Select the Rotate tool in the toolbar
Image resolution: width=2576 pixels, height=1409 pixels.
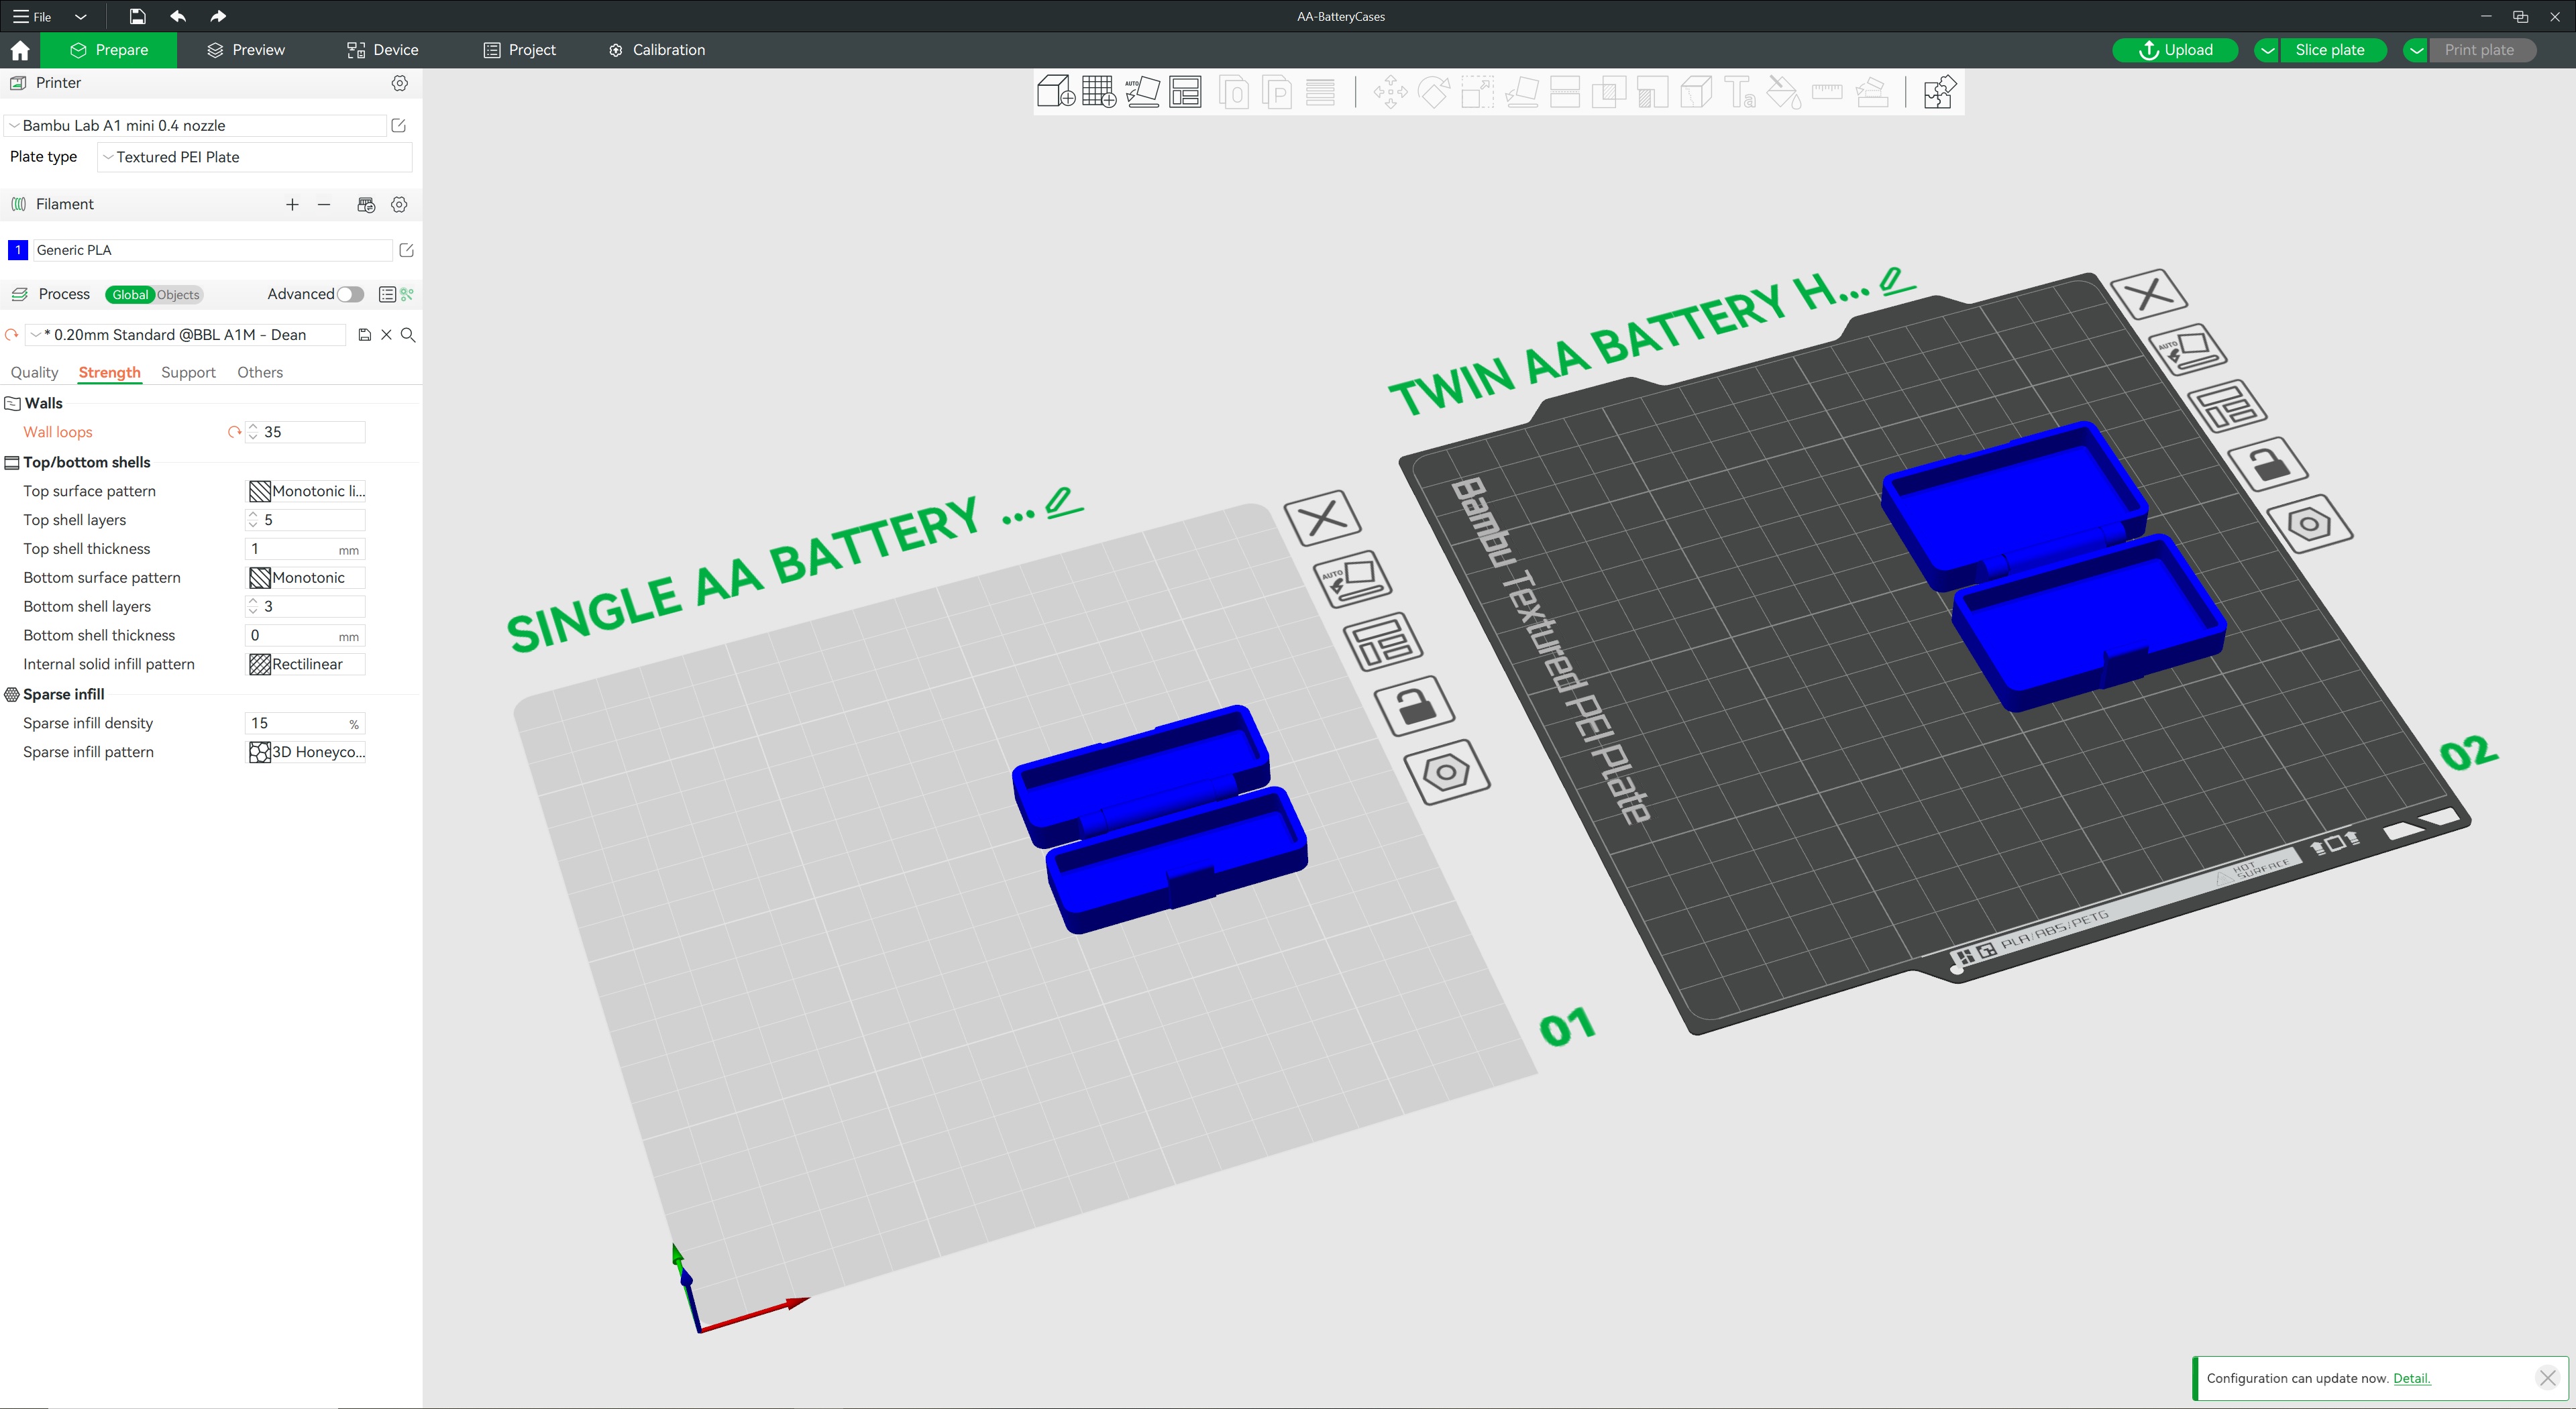pyautogui.click(x=1434, y=92)
